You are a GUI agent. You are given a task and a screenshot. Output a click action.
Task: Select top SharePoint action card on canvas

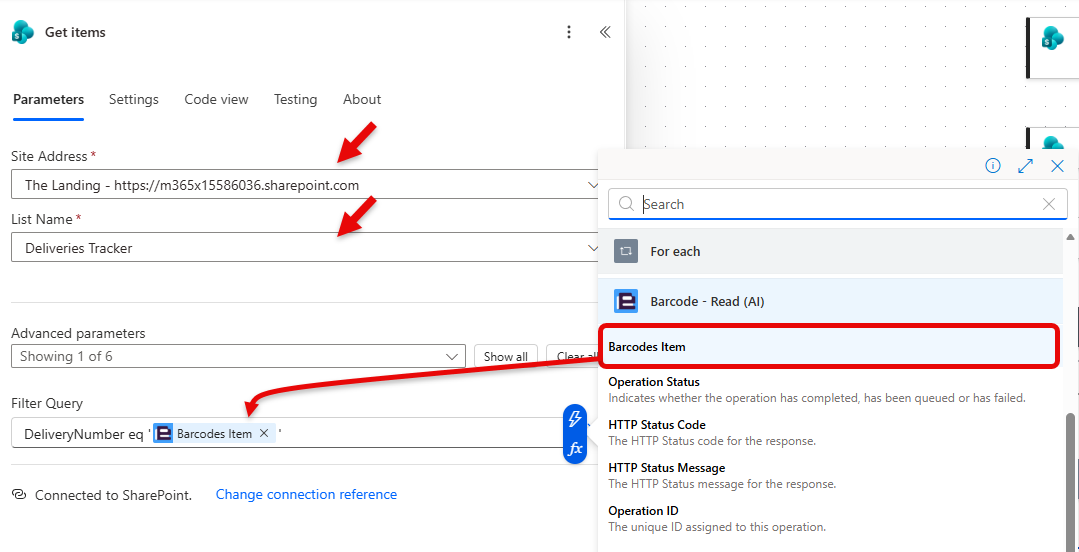tap(1053, 47)
